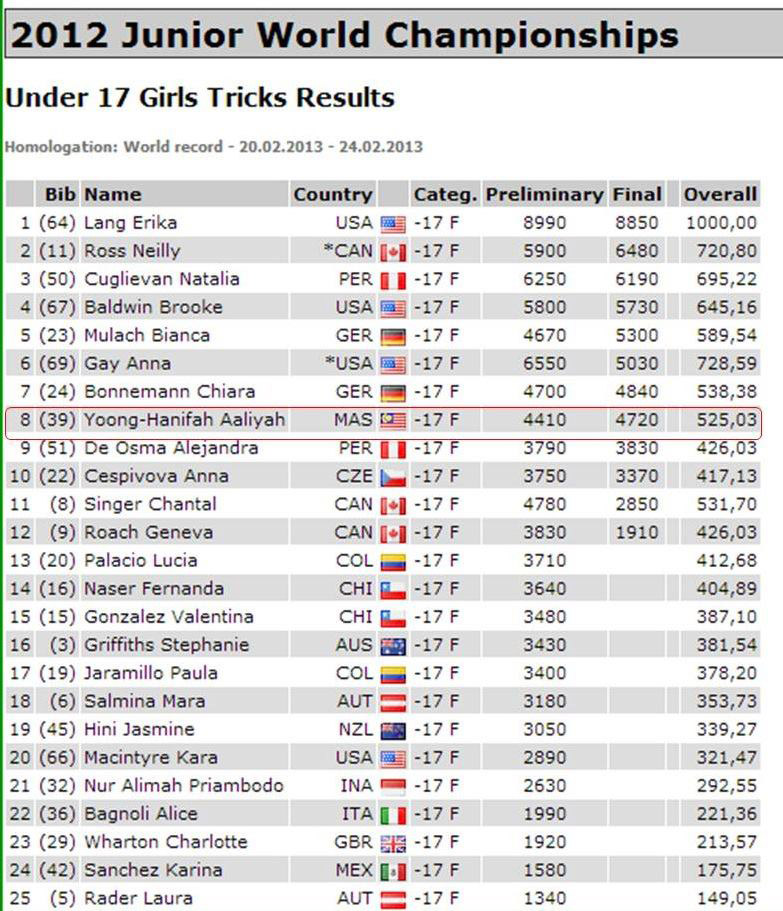Click Indonesia flag for Nur Alimah Priambodo
783x911 pixels.
click(393, 787)
